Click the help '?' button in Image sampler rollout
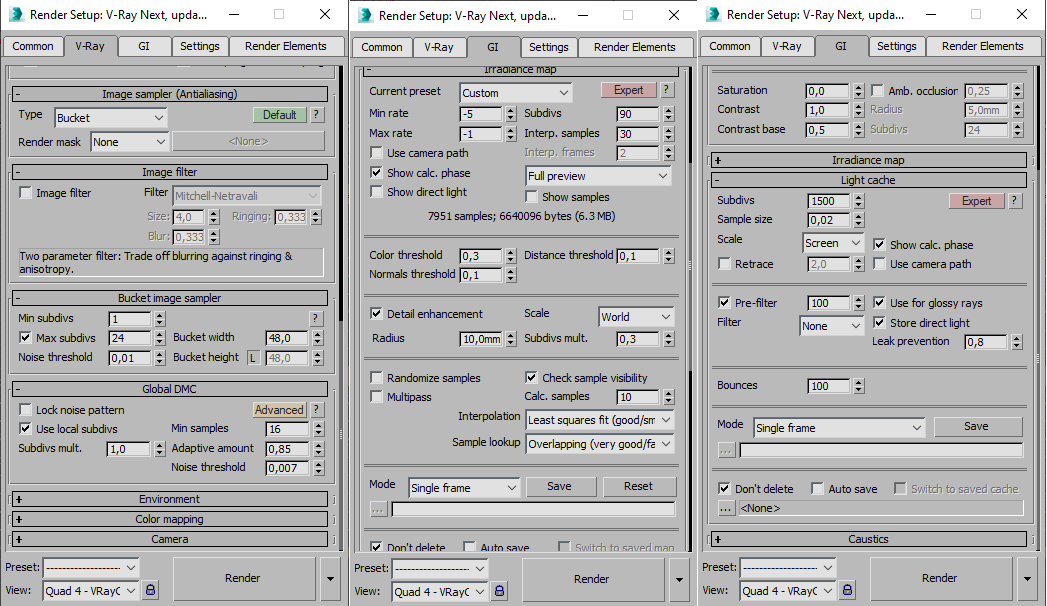 tap(317, 115)
